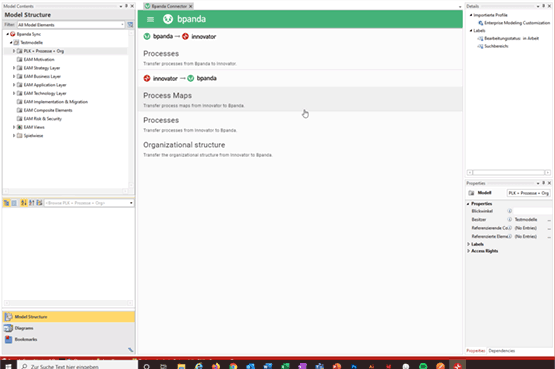
Task: Expand the EAM Strategy Layer node
Action: pyautogui.click(x=14, y=68)
